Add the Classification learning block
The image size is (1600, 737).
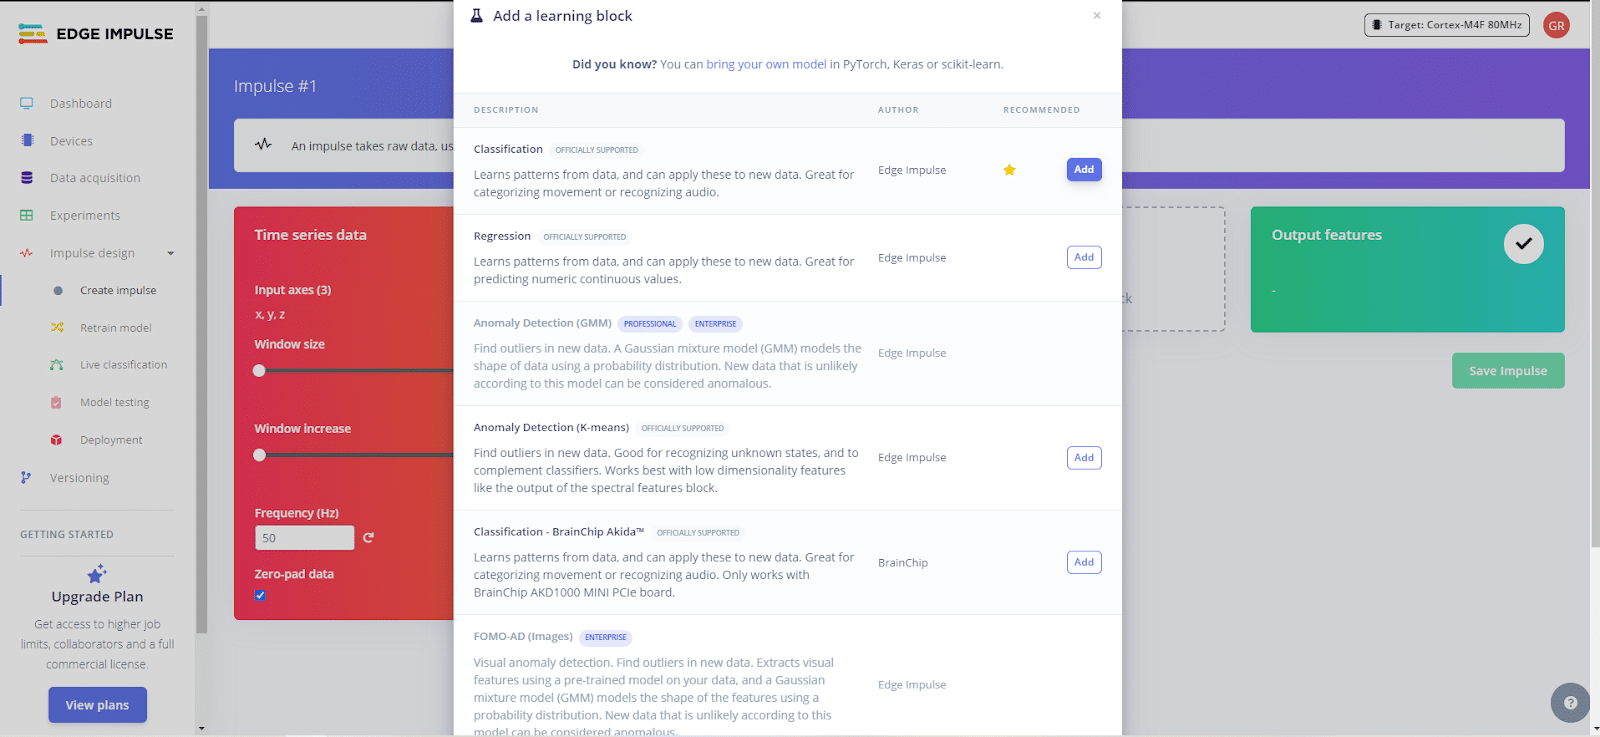pos(1084,170)
